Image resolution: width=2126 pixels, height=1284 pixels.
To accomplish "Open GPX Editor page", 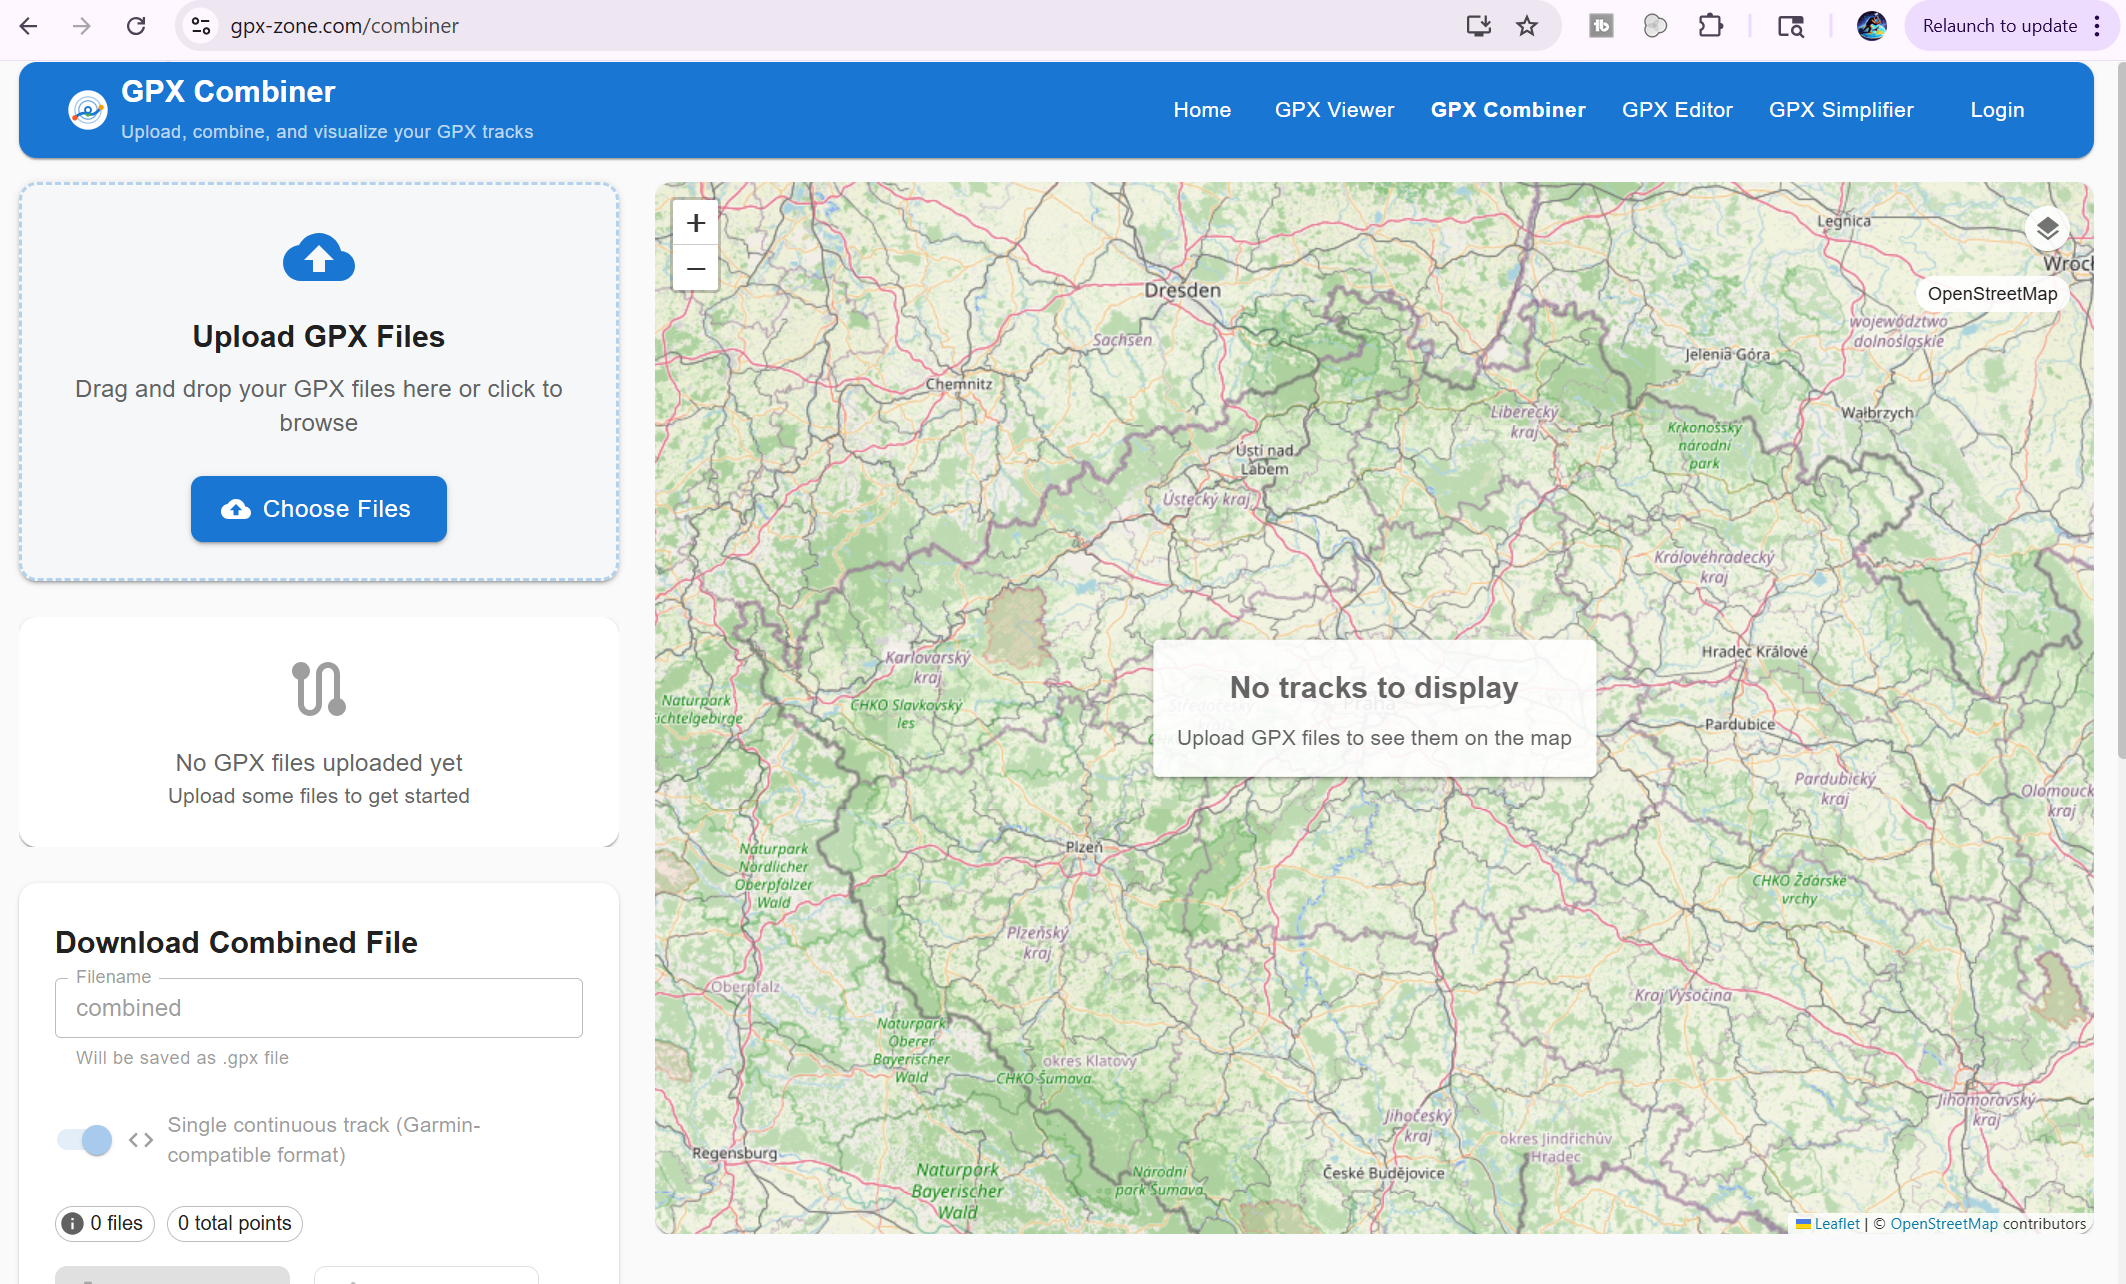I will tap(1677, 110).
